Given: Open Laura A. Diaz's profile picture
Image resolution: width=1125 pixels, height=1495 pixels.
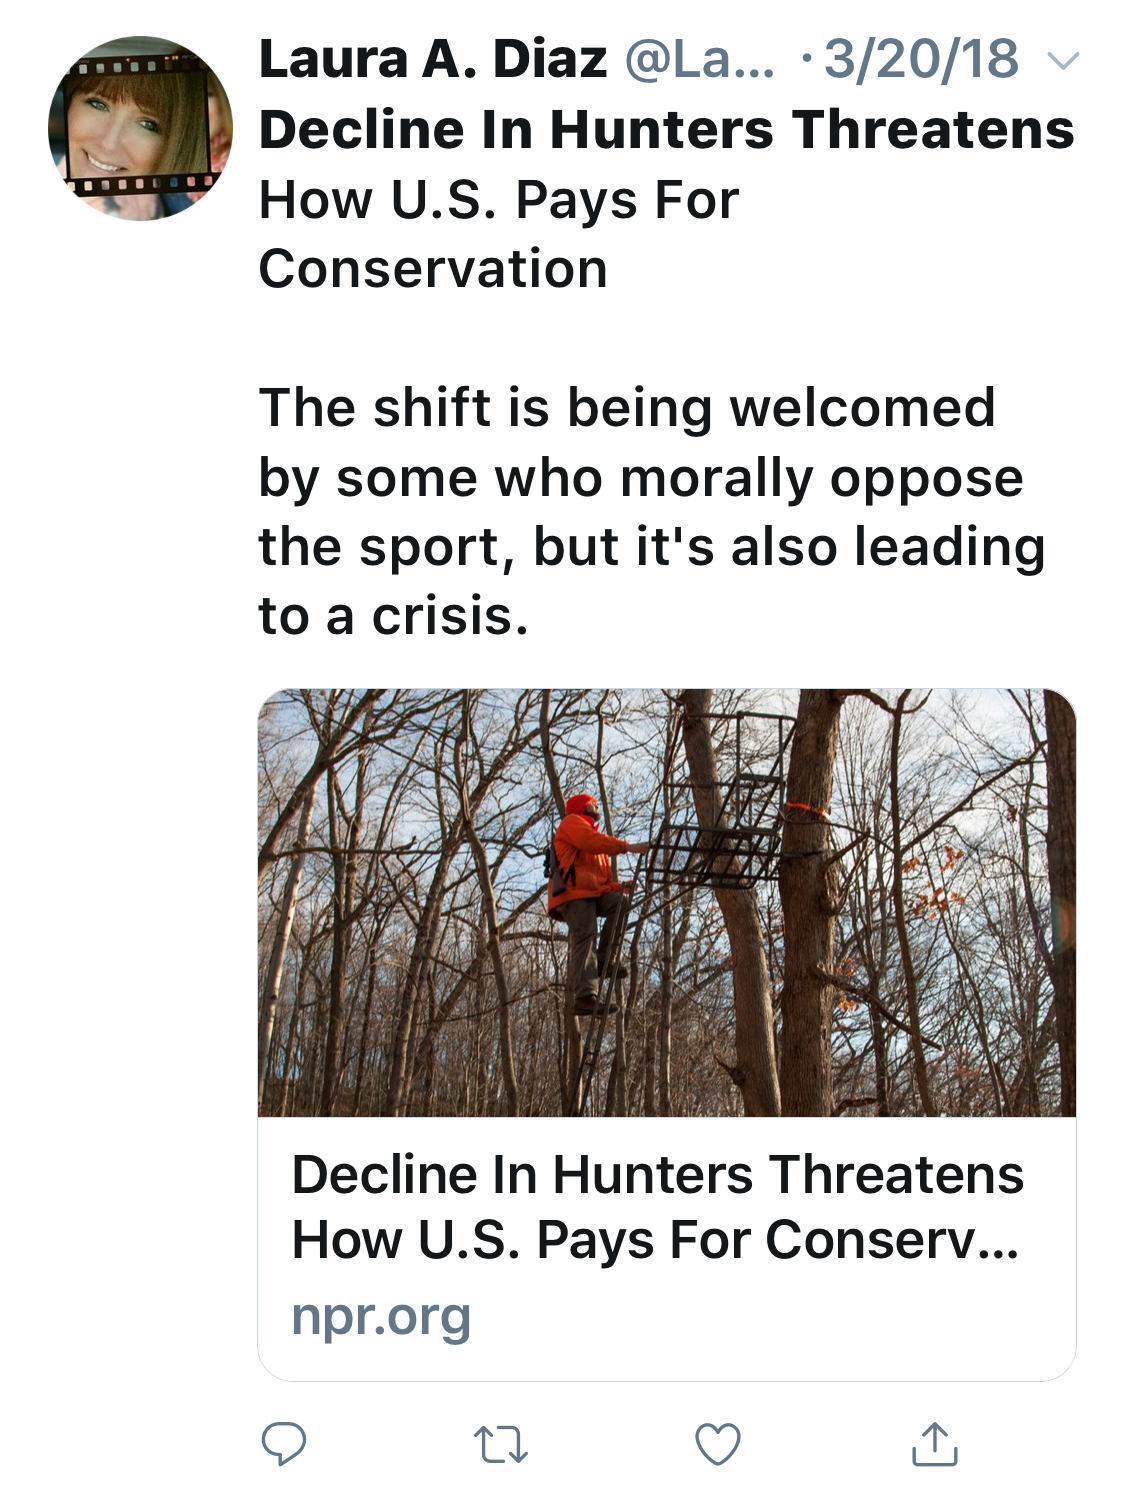Looking at the screenshot, I should click(x=140, y=128).
